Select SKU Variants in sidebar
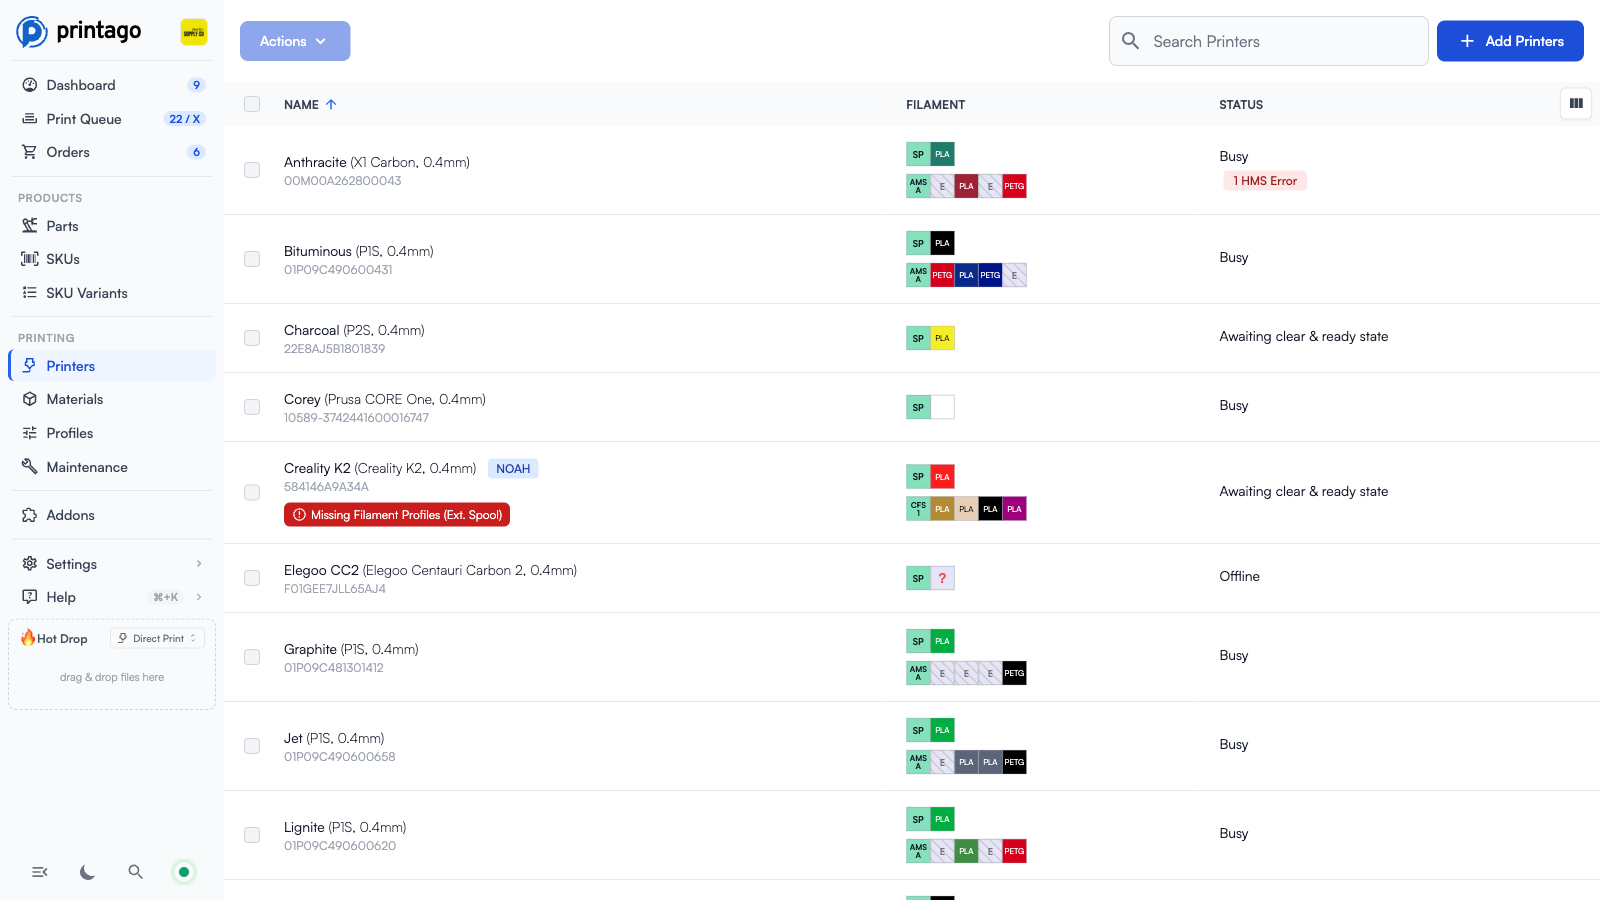 point(111,293)
